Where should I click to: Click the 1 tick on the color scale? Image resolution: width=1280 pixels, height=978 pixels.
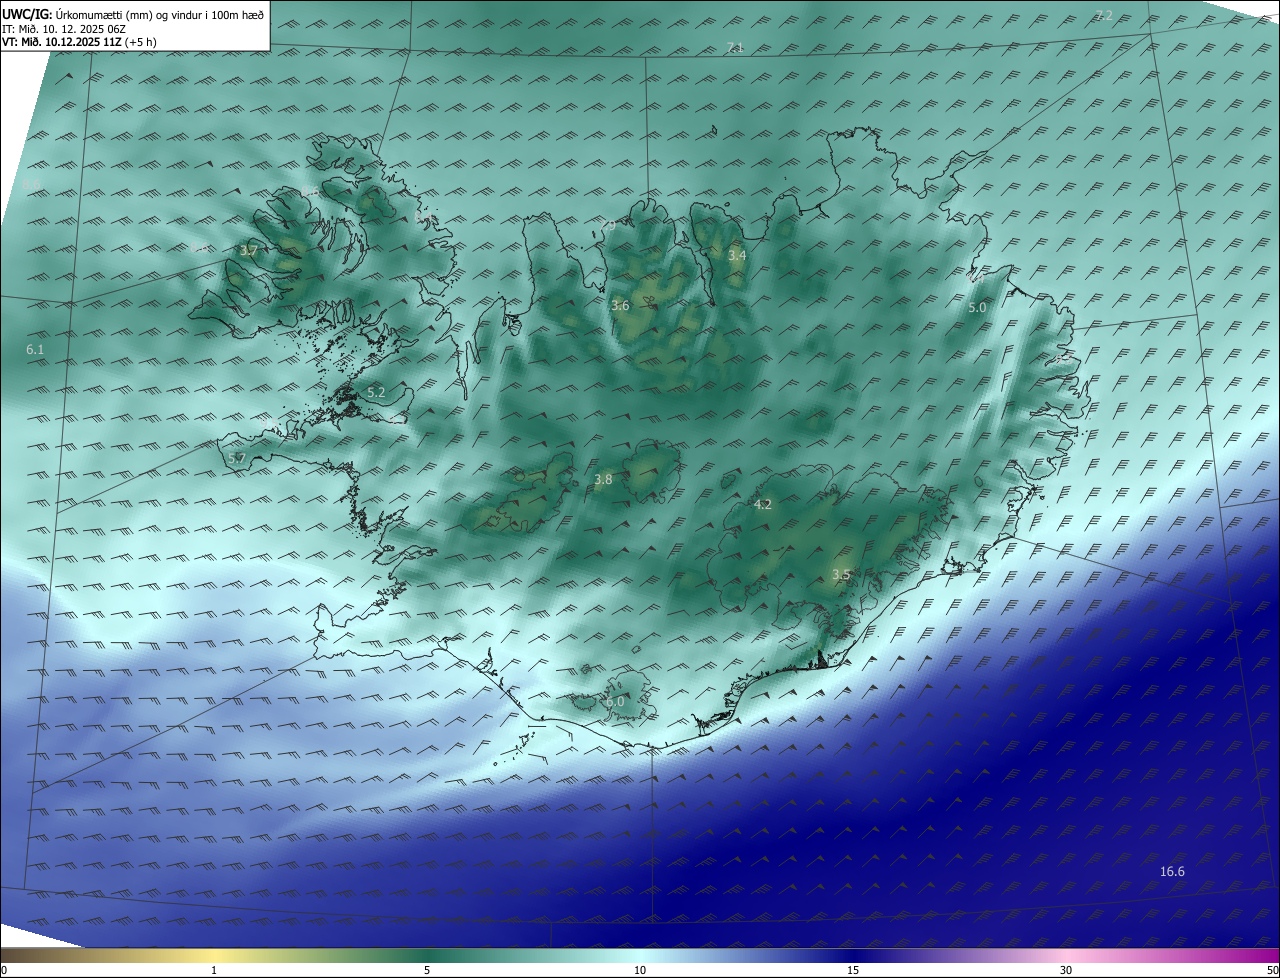tap(214, 970)
